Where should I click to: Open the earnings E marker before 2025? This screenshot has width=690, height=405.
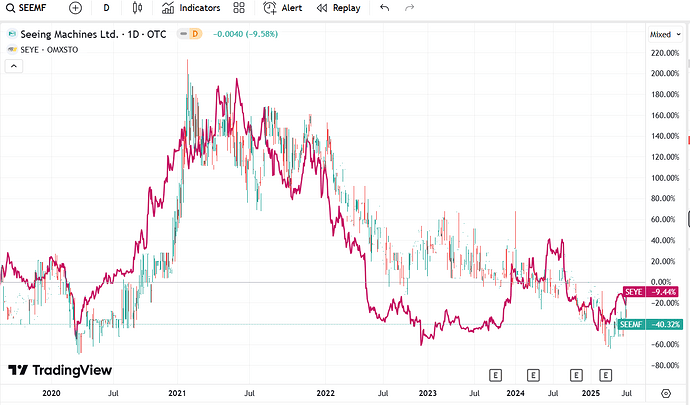[576, 375]
